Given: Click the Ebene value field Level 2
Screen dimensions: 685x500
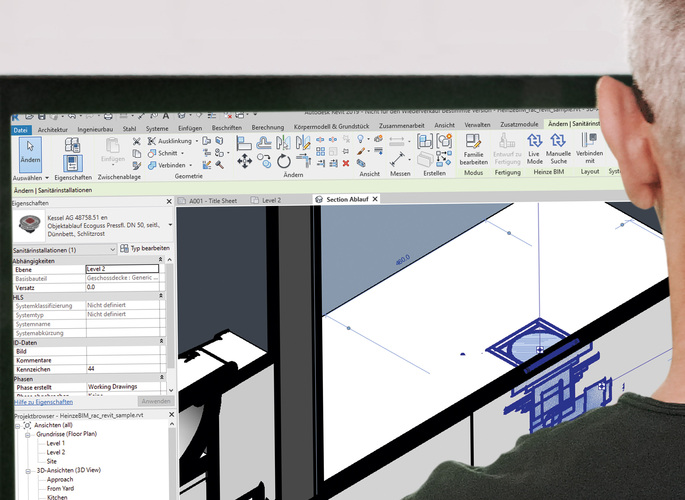Looking at the screenshot, I should click(121, 269).
